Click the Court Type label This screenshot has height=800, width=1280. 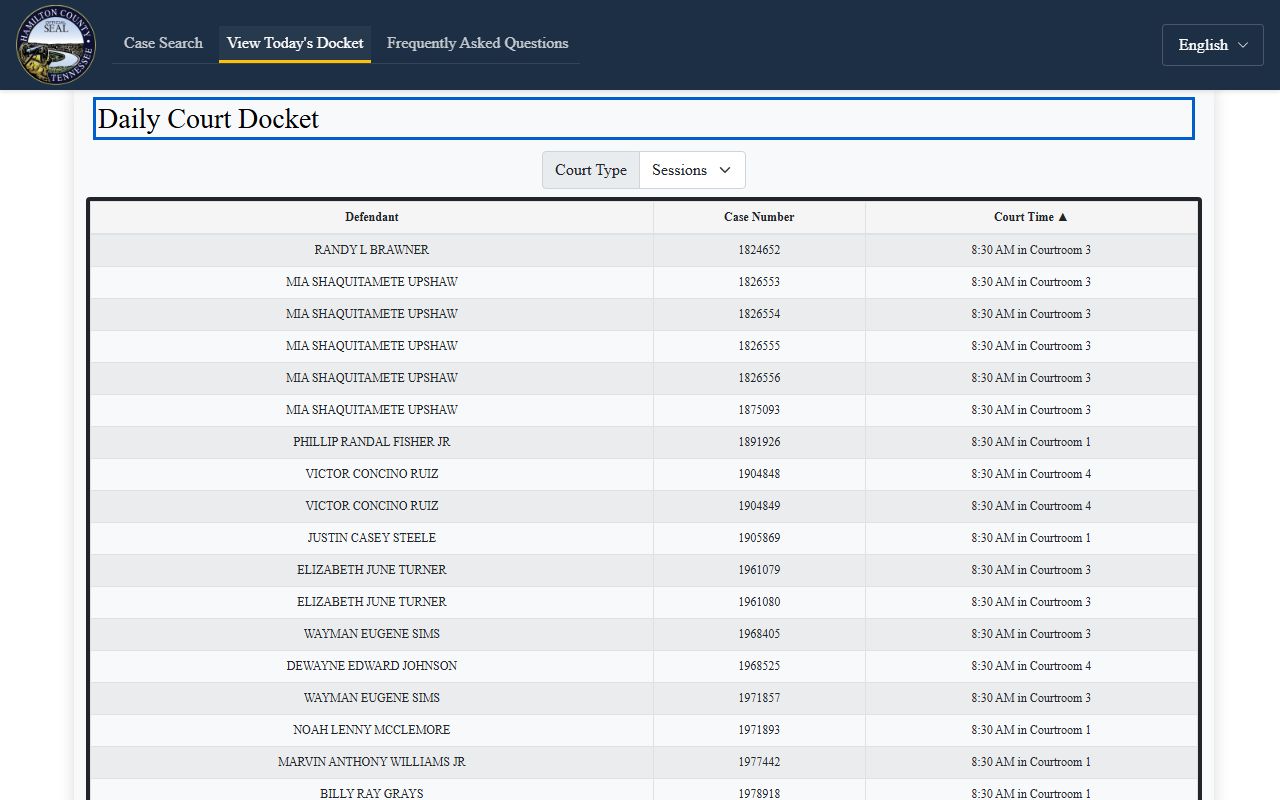(591, 170)
